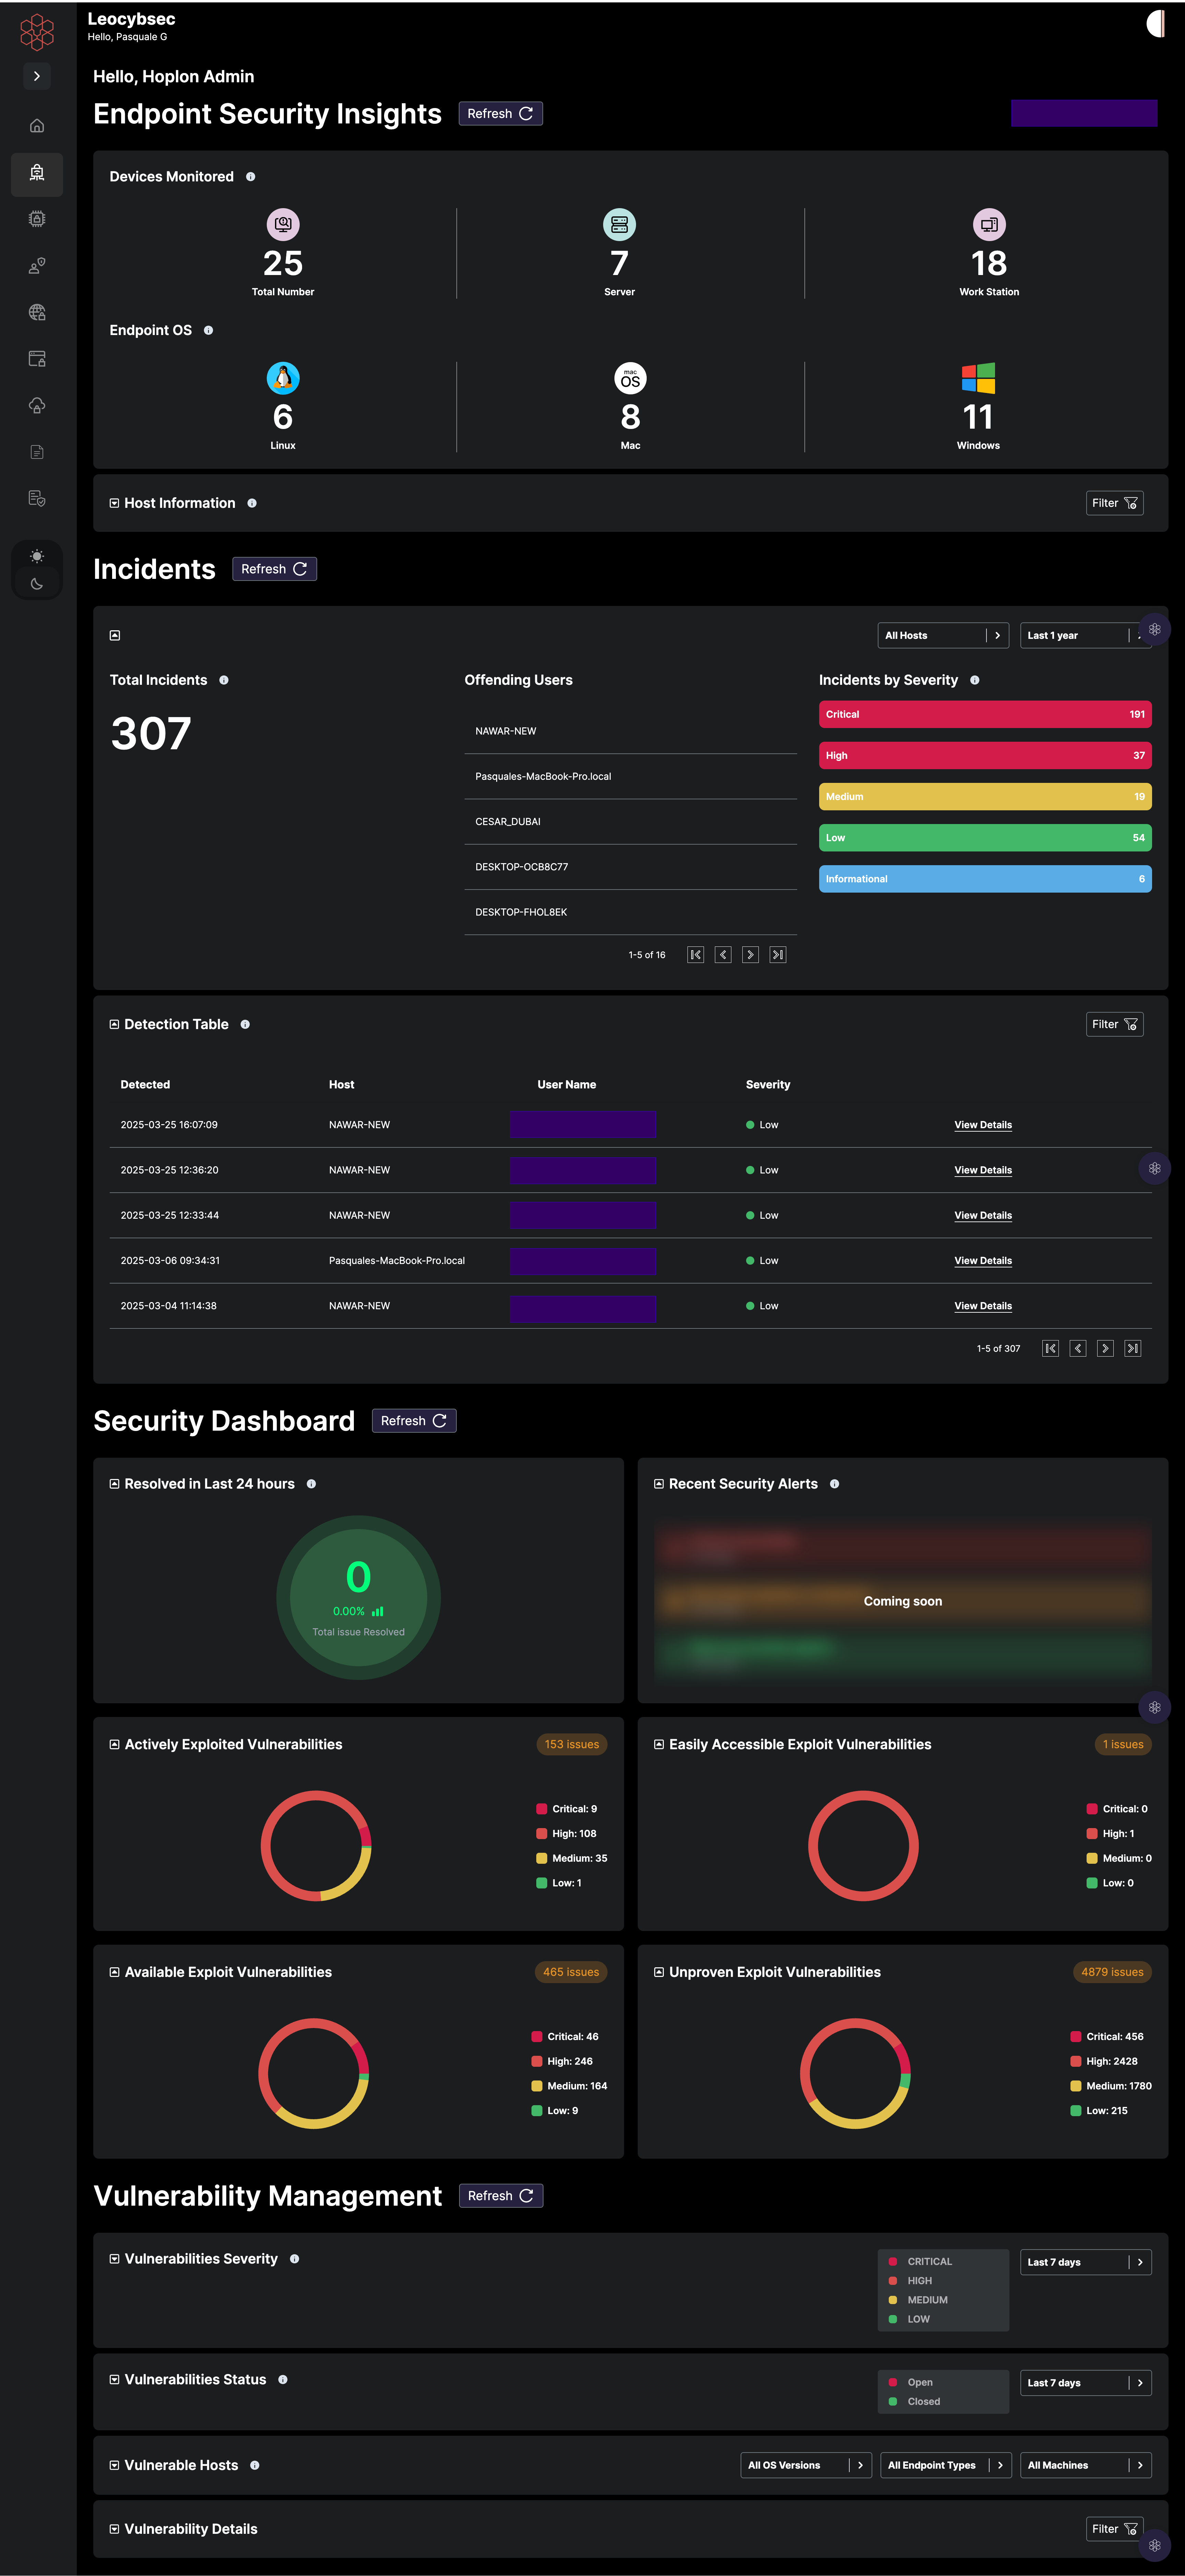Open the chip with padlock sidebar icon
1185x2576 pixels.
(x=37, y=219)
